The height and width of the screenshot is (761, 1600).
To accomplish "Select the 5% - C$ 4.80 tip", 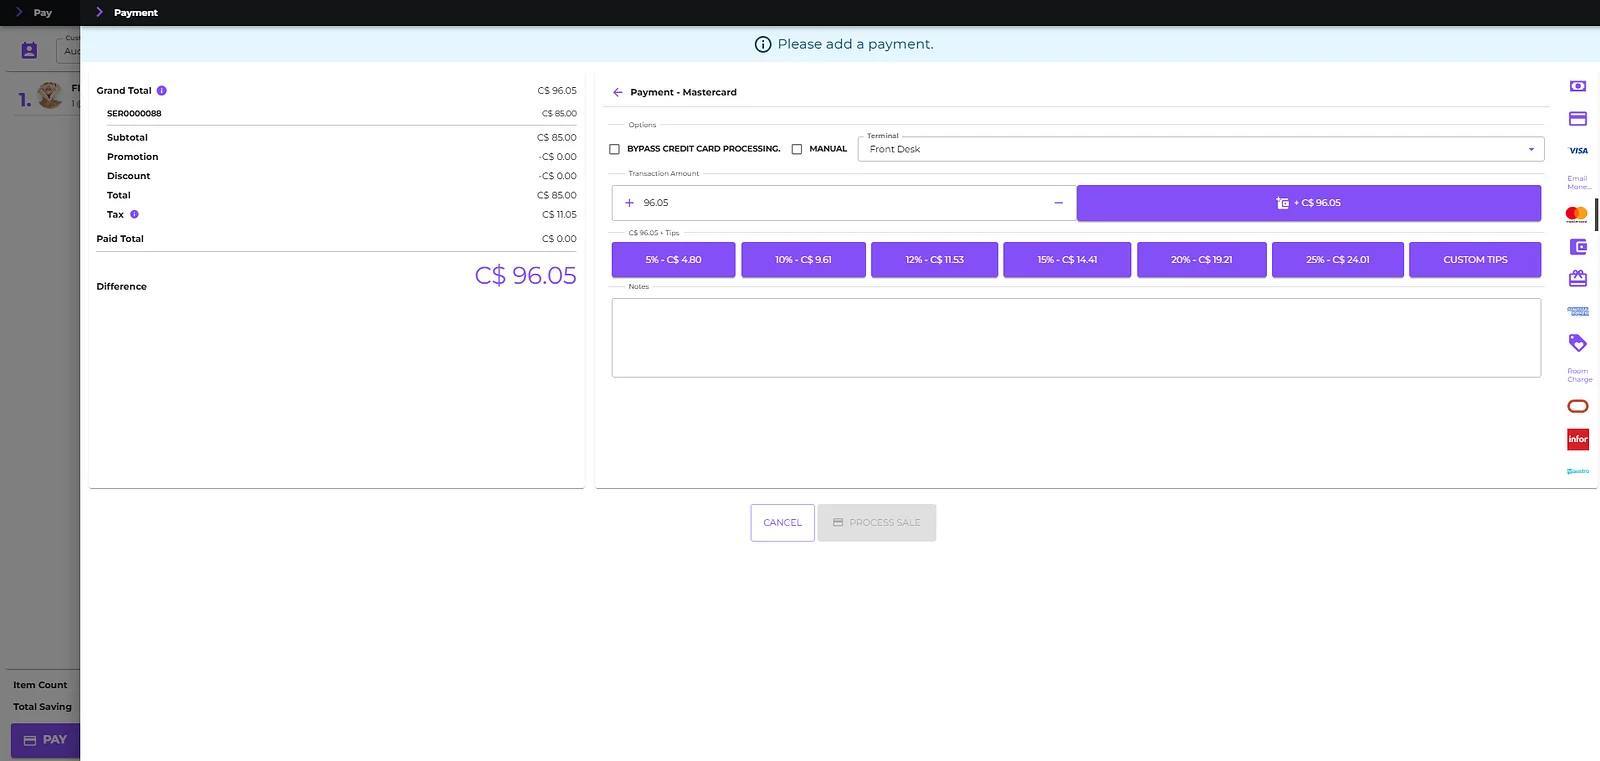I will click(x=673, y=260).
